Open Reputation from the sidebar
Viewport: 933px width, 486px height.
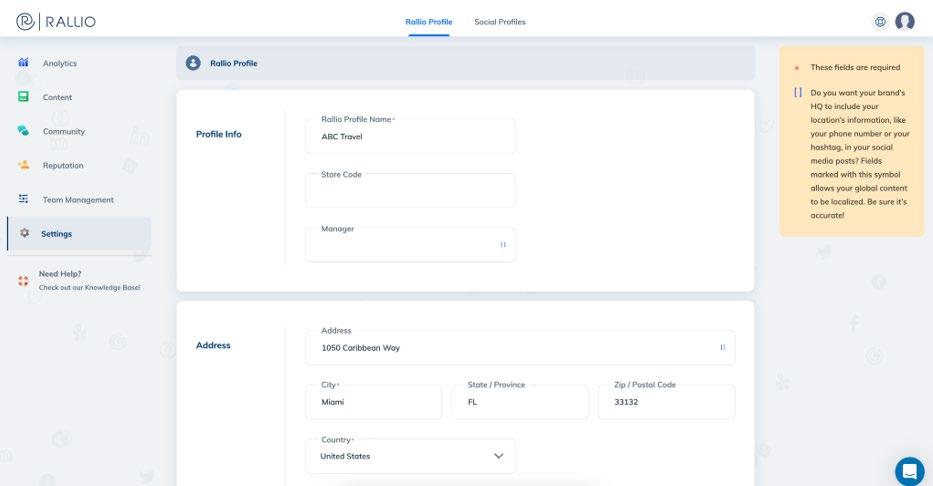(63, 165)
